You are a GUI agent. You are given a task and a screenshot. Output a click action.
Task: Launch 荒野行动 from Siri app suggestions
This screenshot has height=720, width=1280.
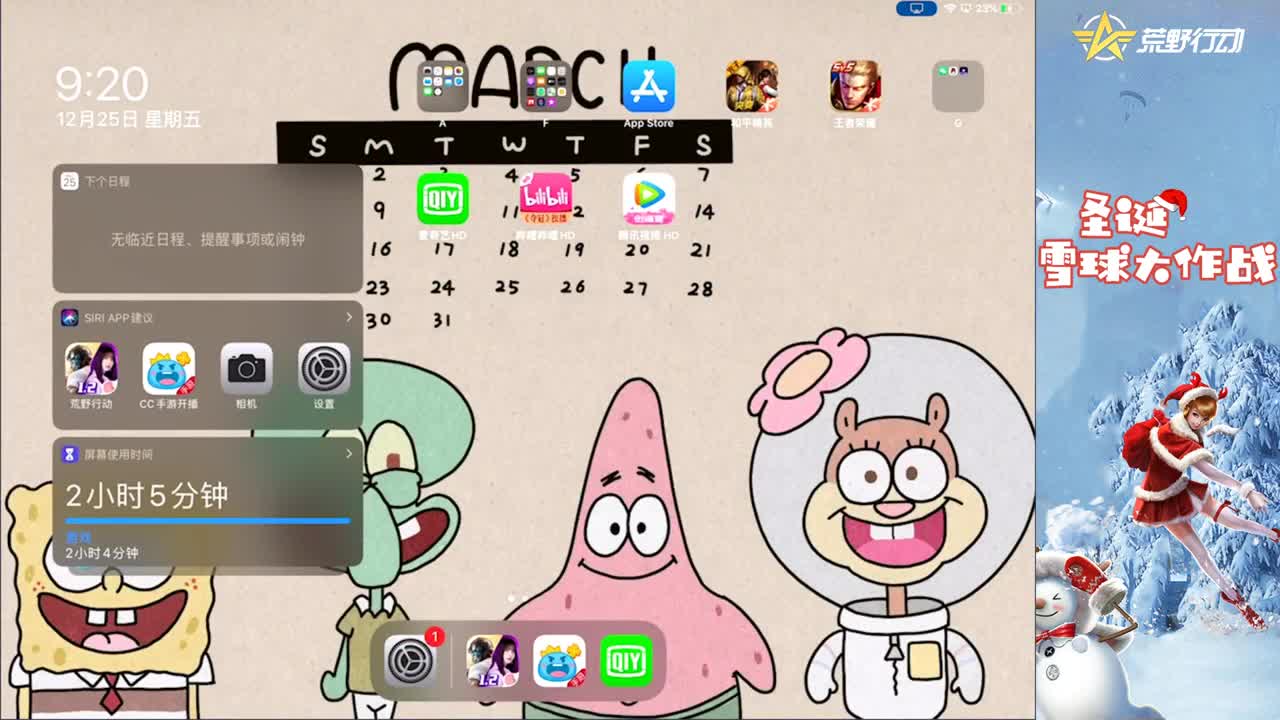pos(91,369)
